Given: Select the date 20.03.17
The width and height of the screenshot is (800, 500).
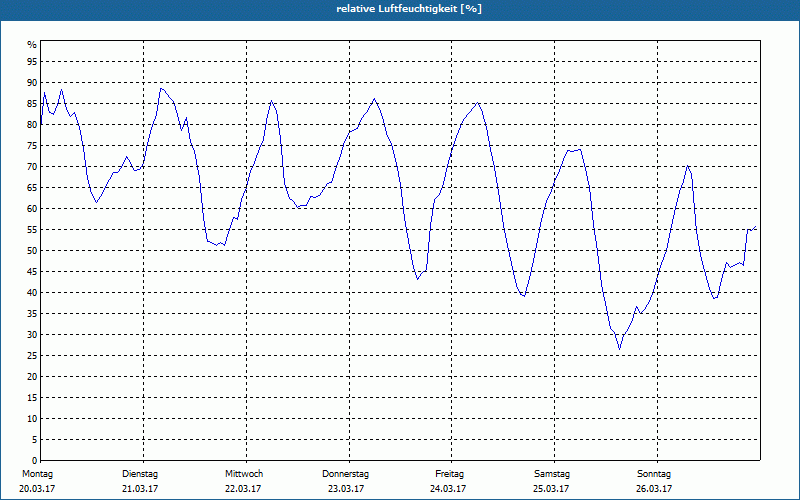Looking at the screenshot, I should coord(37,489).
